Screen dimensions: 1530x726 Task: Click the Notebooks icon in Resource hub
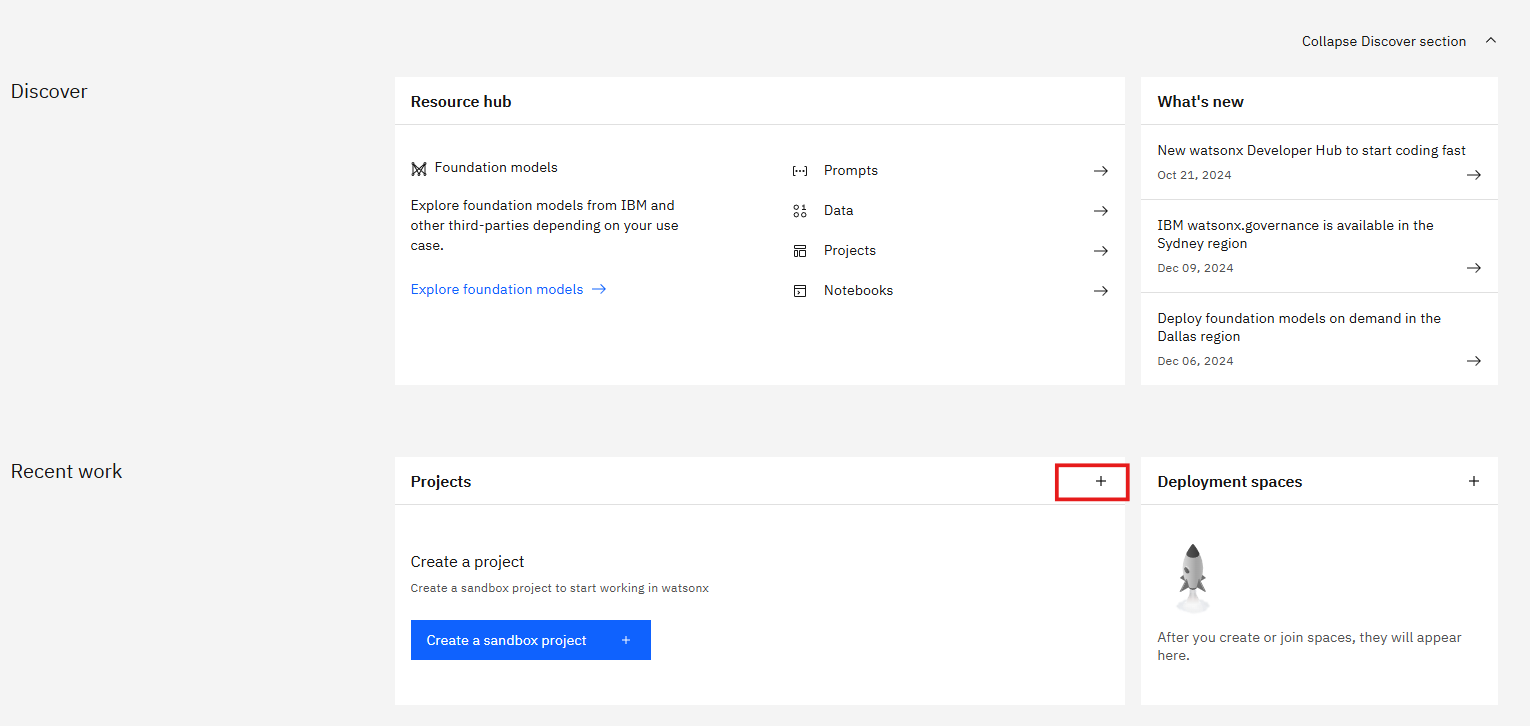[x=799, y=291]
